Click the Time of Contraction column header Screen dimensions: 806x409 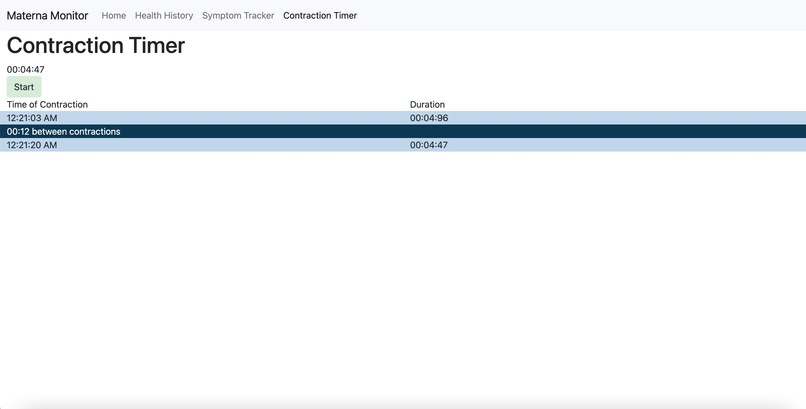coord(47,104)
